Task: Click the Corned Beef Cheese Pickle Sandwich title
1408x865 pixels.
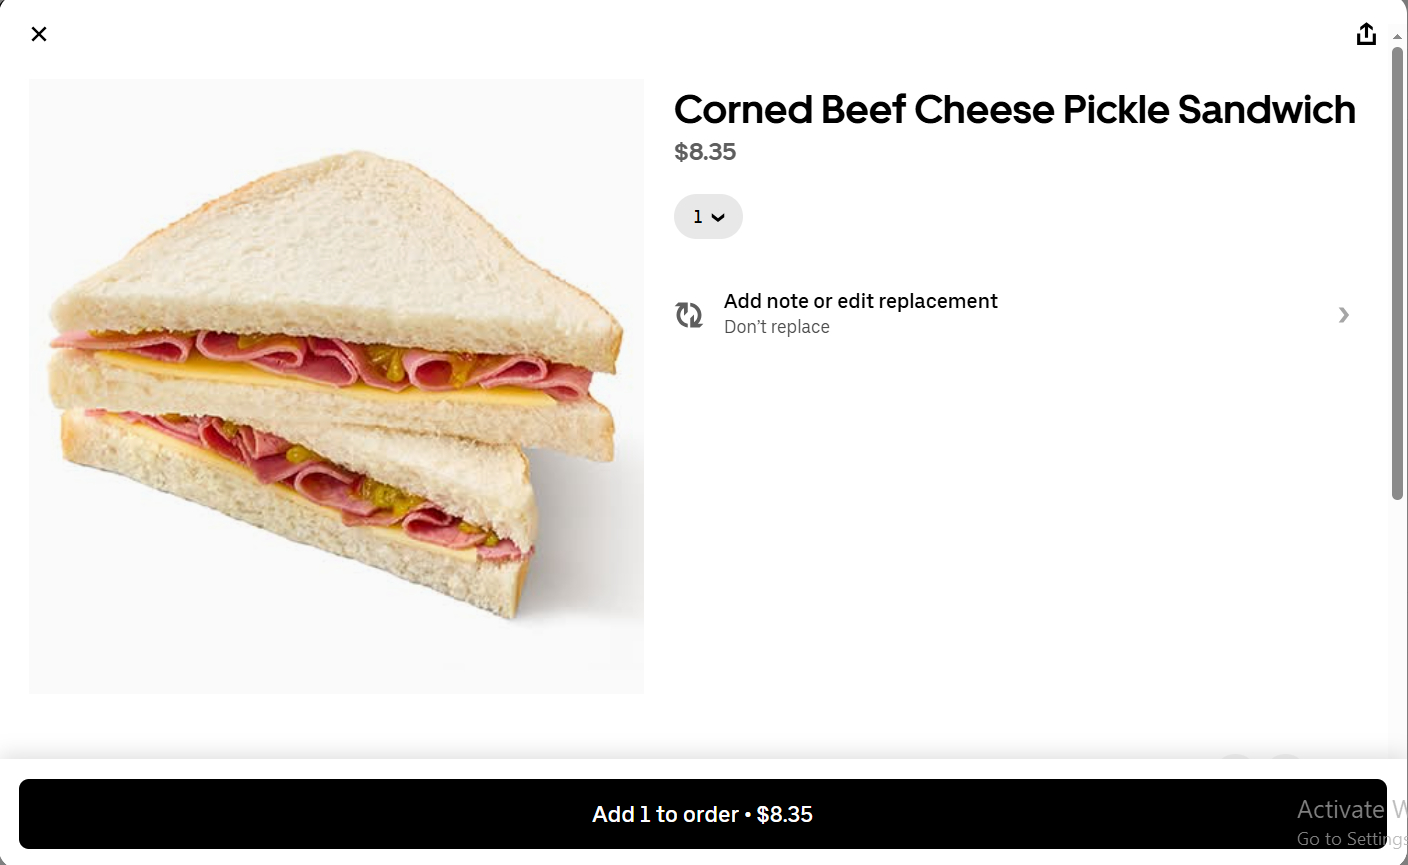Action: [x=1014, y=109]
